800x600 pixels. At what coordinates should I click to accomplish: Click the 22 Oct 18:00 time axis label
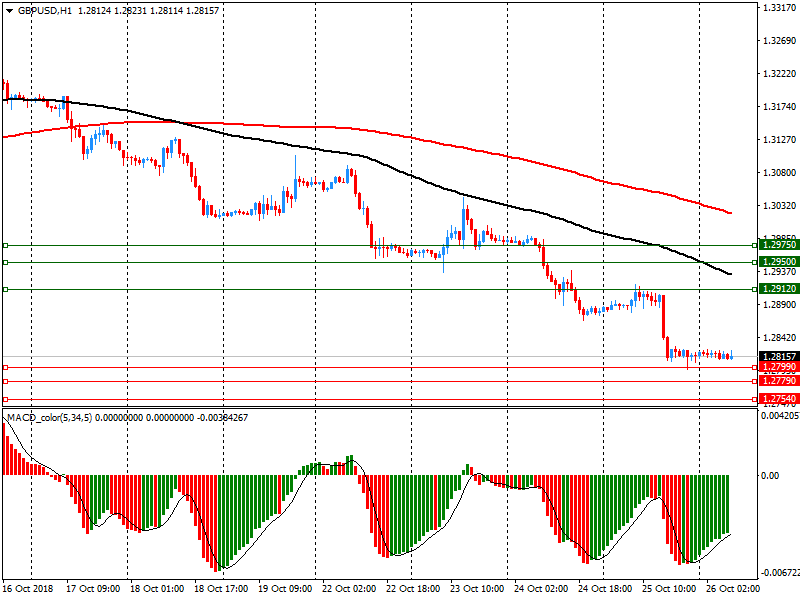click(x=413, y=588)
